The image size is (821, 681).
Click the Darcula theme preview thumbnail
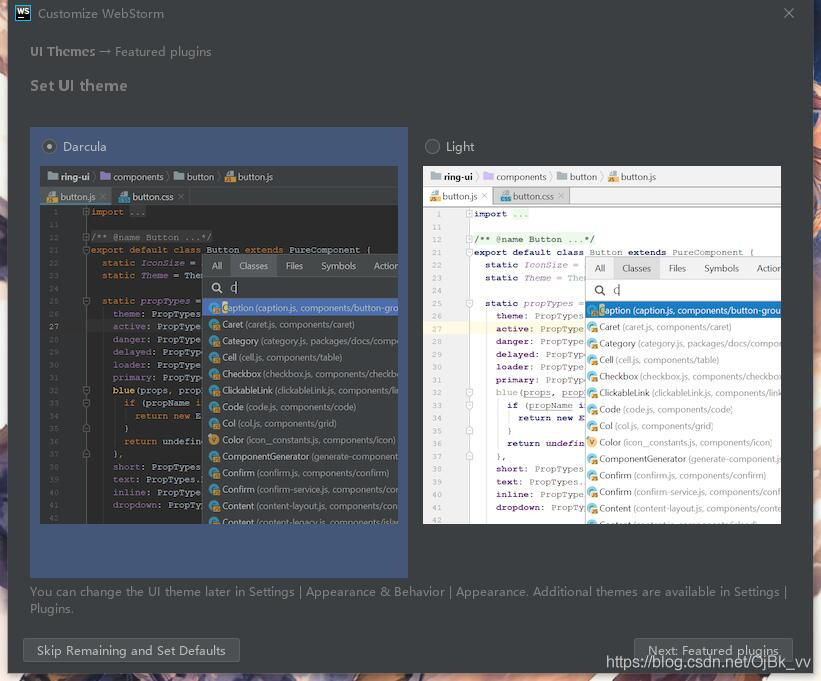click(219, 345)
